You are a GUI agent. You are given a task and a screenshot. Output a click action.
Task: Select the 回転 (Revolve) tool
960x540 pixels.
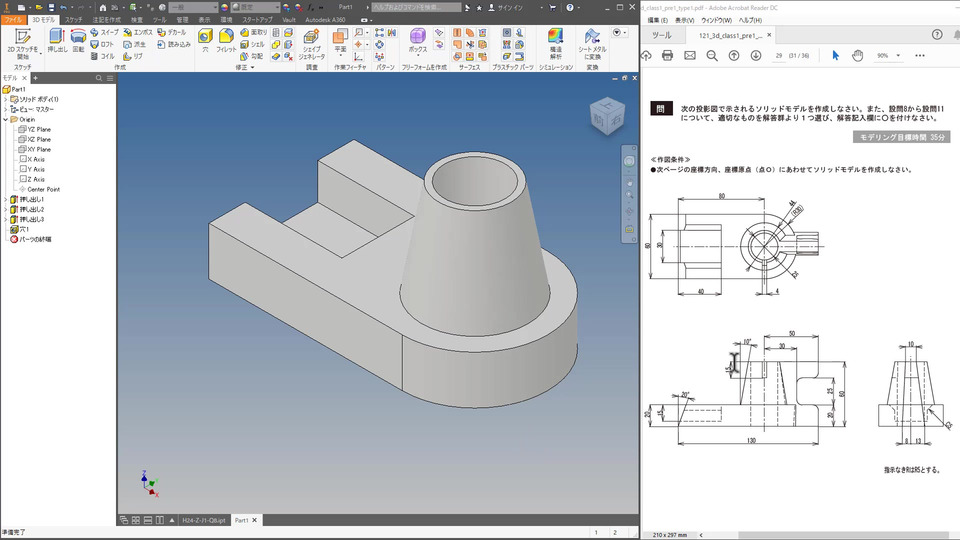[x=78, y=40]
